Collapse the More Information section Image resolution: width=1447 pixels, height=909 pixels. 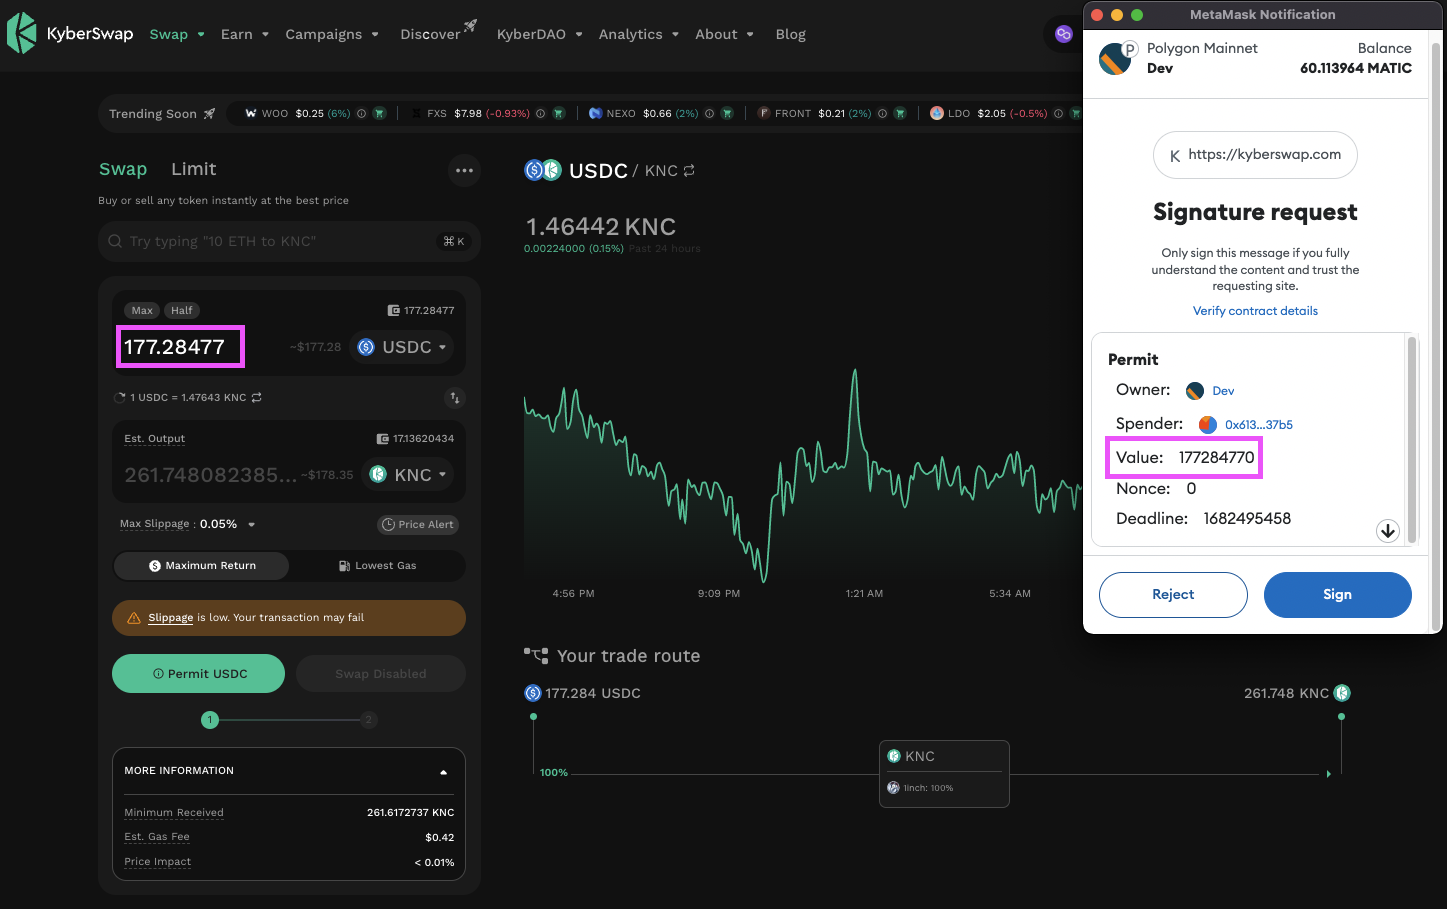pyautogui.click(x=443, y=772)
